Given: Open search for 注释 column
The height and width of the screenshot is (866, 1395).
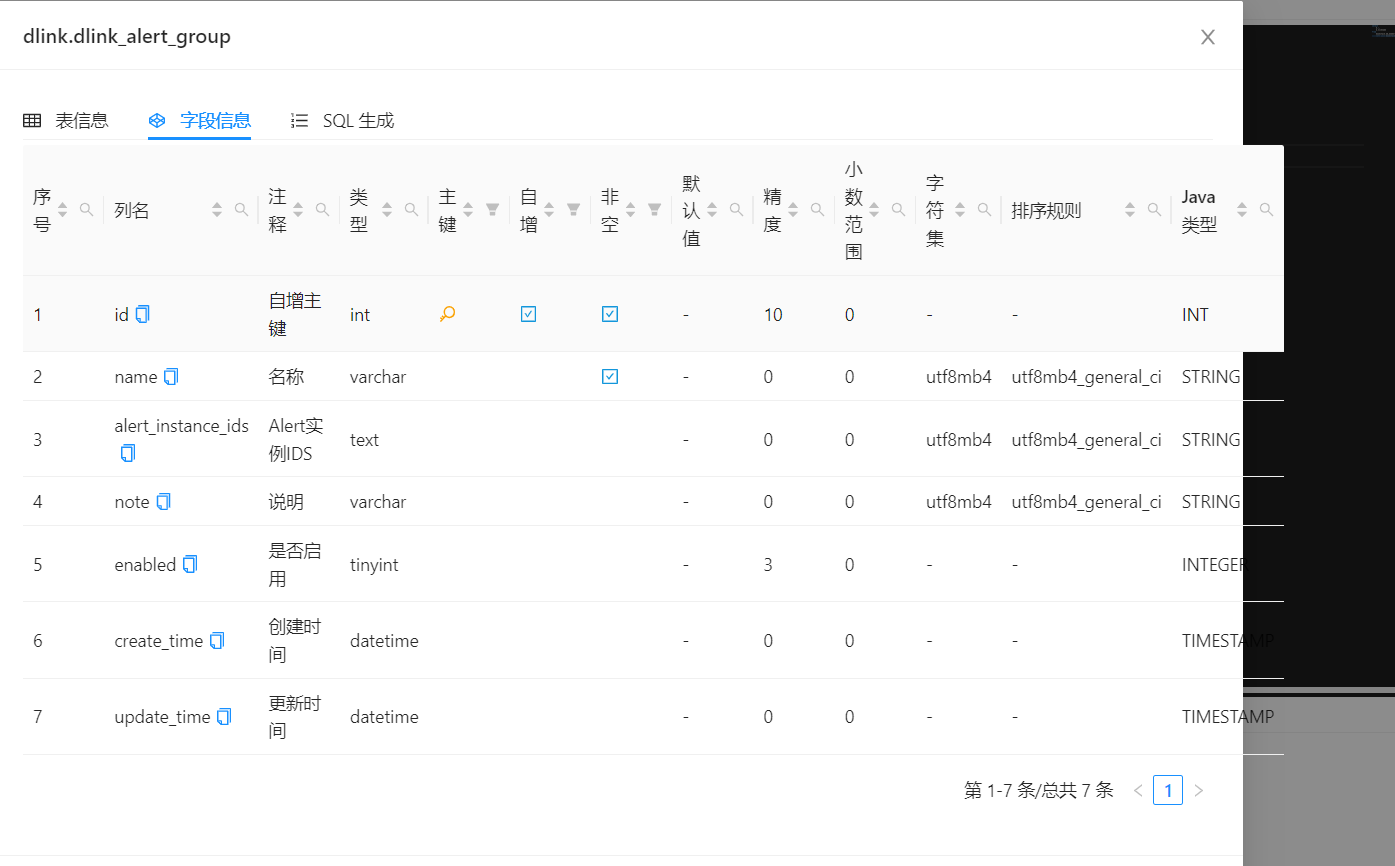Looking at the screenshot, I should pos(322,210).
